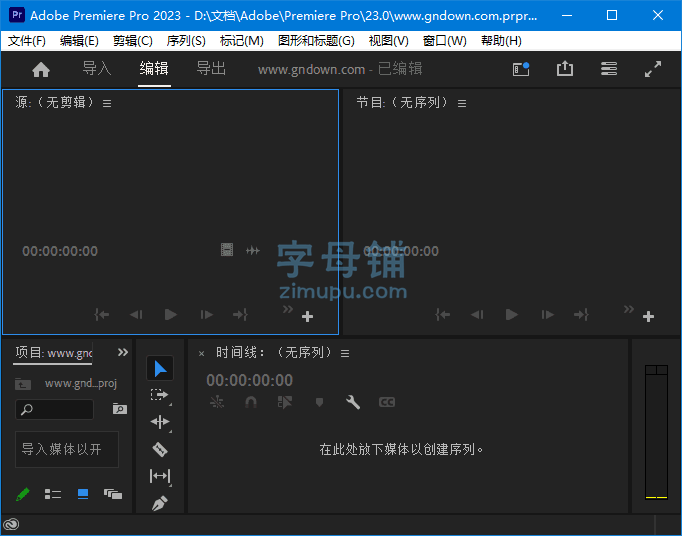
Task: Select the 项目 project panel tab
Action: [53, 353]
